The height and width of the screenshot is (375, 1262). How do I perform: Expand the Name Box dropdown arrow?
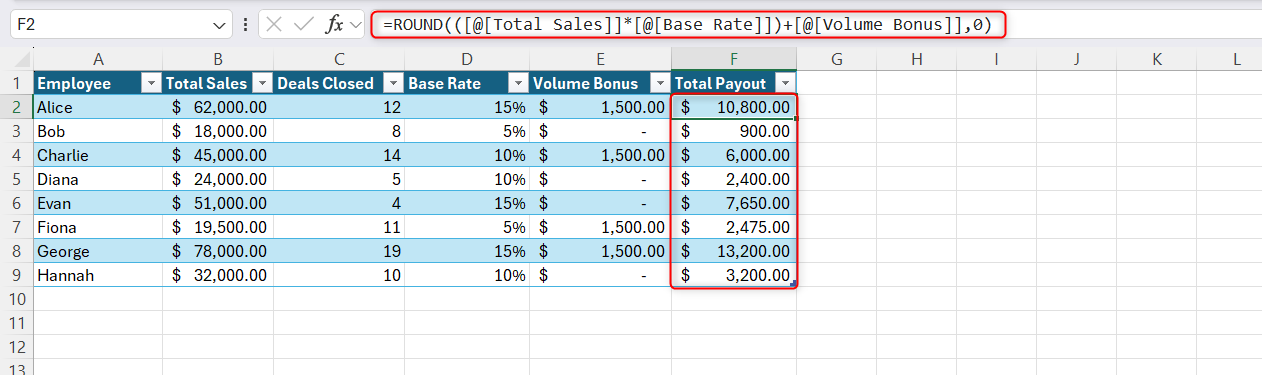point(220,25)
